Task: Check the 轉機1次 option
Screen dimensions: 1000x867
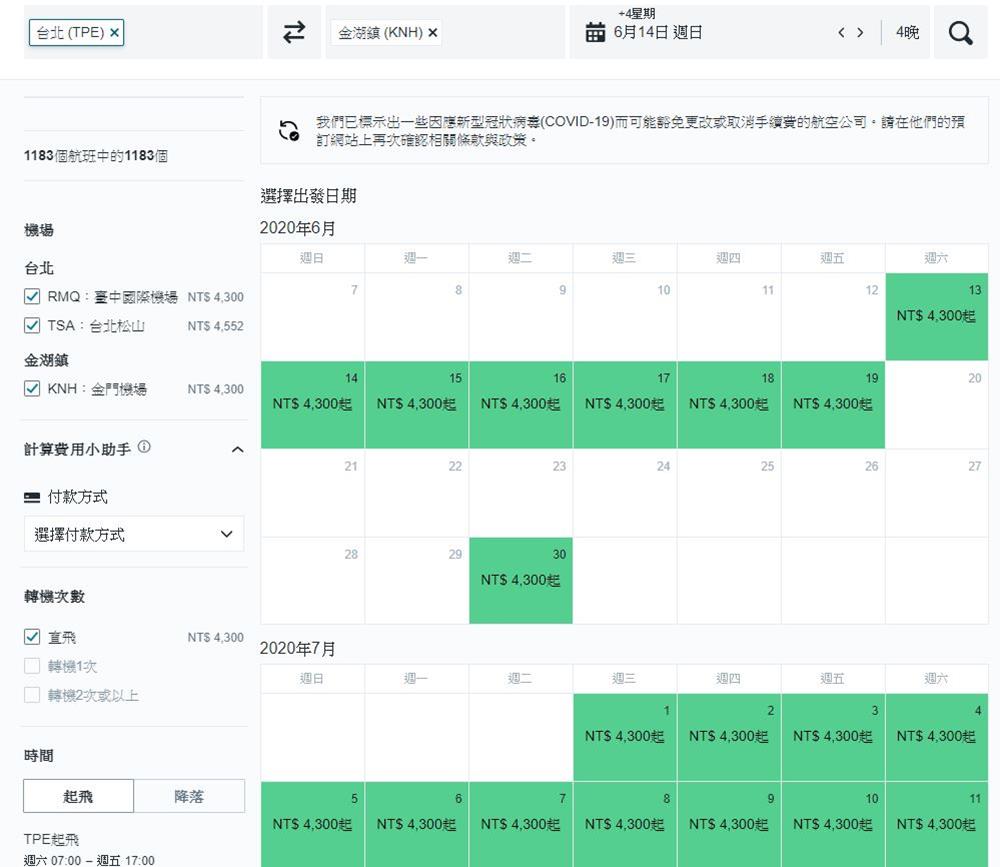Action: 32,666
